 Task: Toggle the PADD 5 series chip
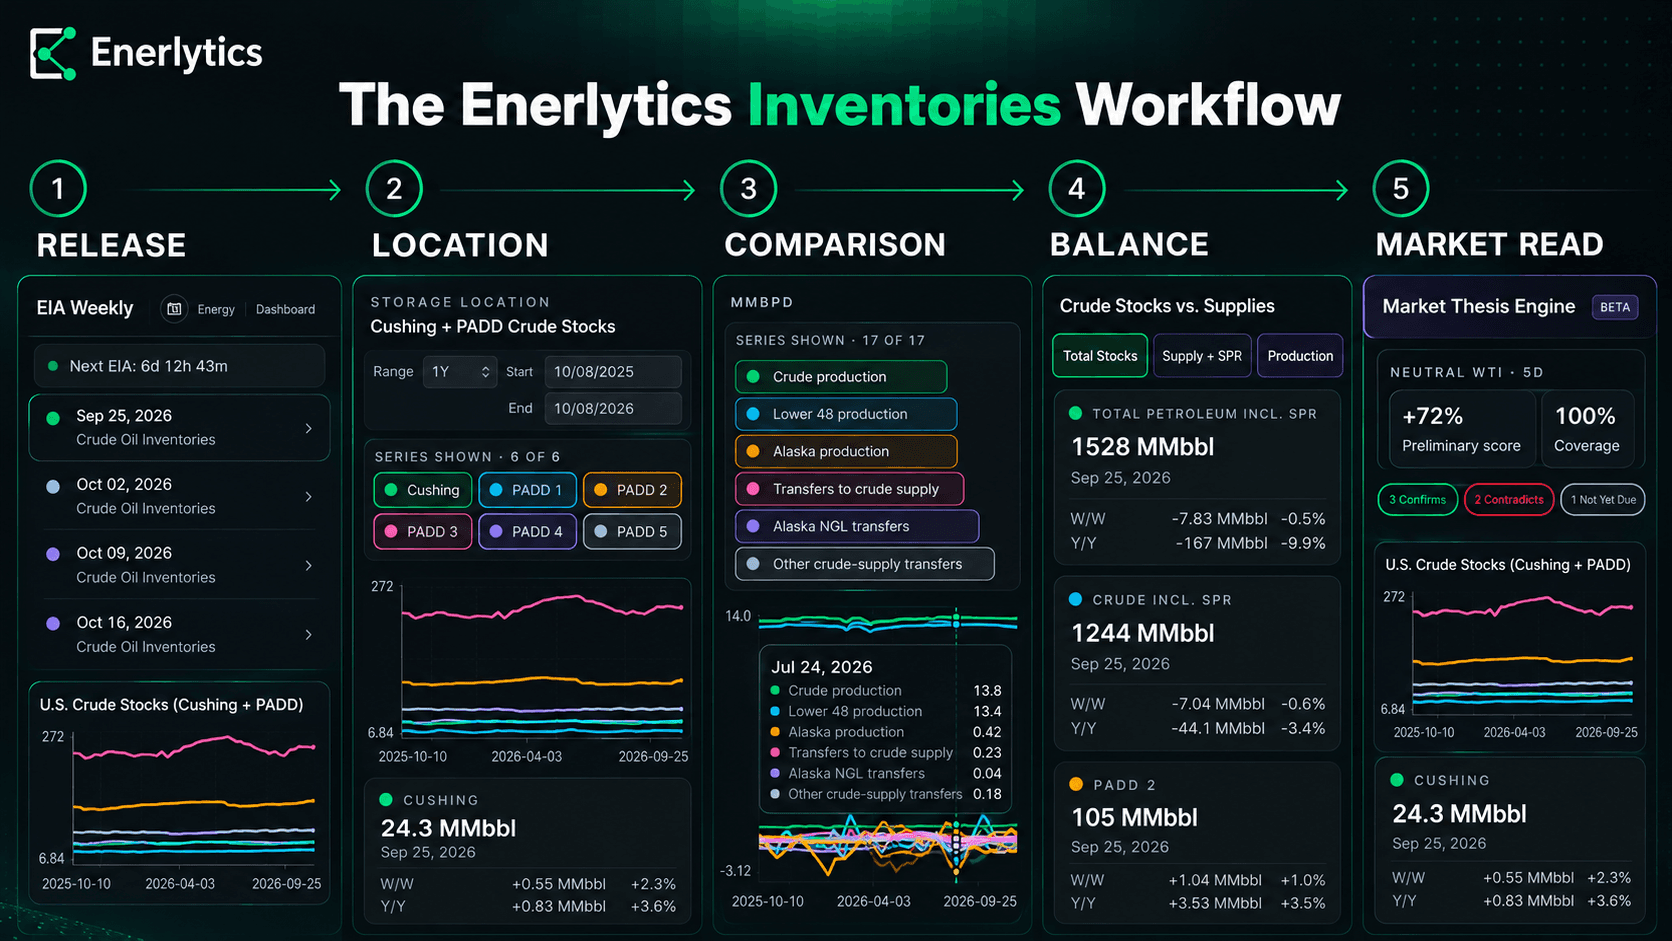pyautogui.click(x=632, y=531)
